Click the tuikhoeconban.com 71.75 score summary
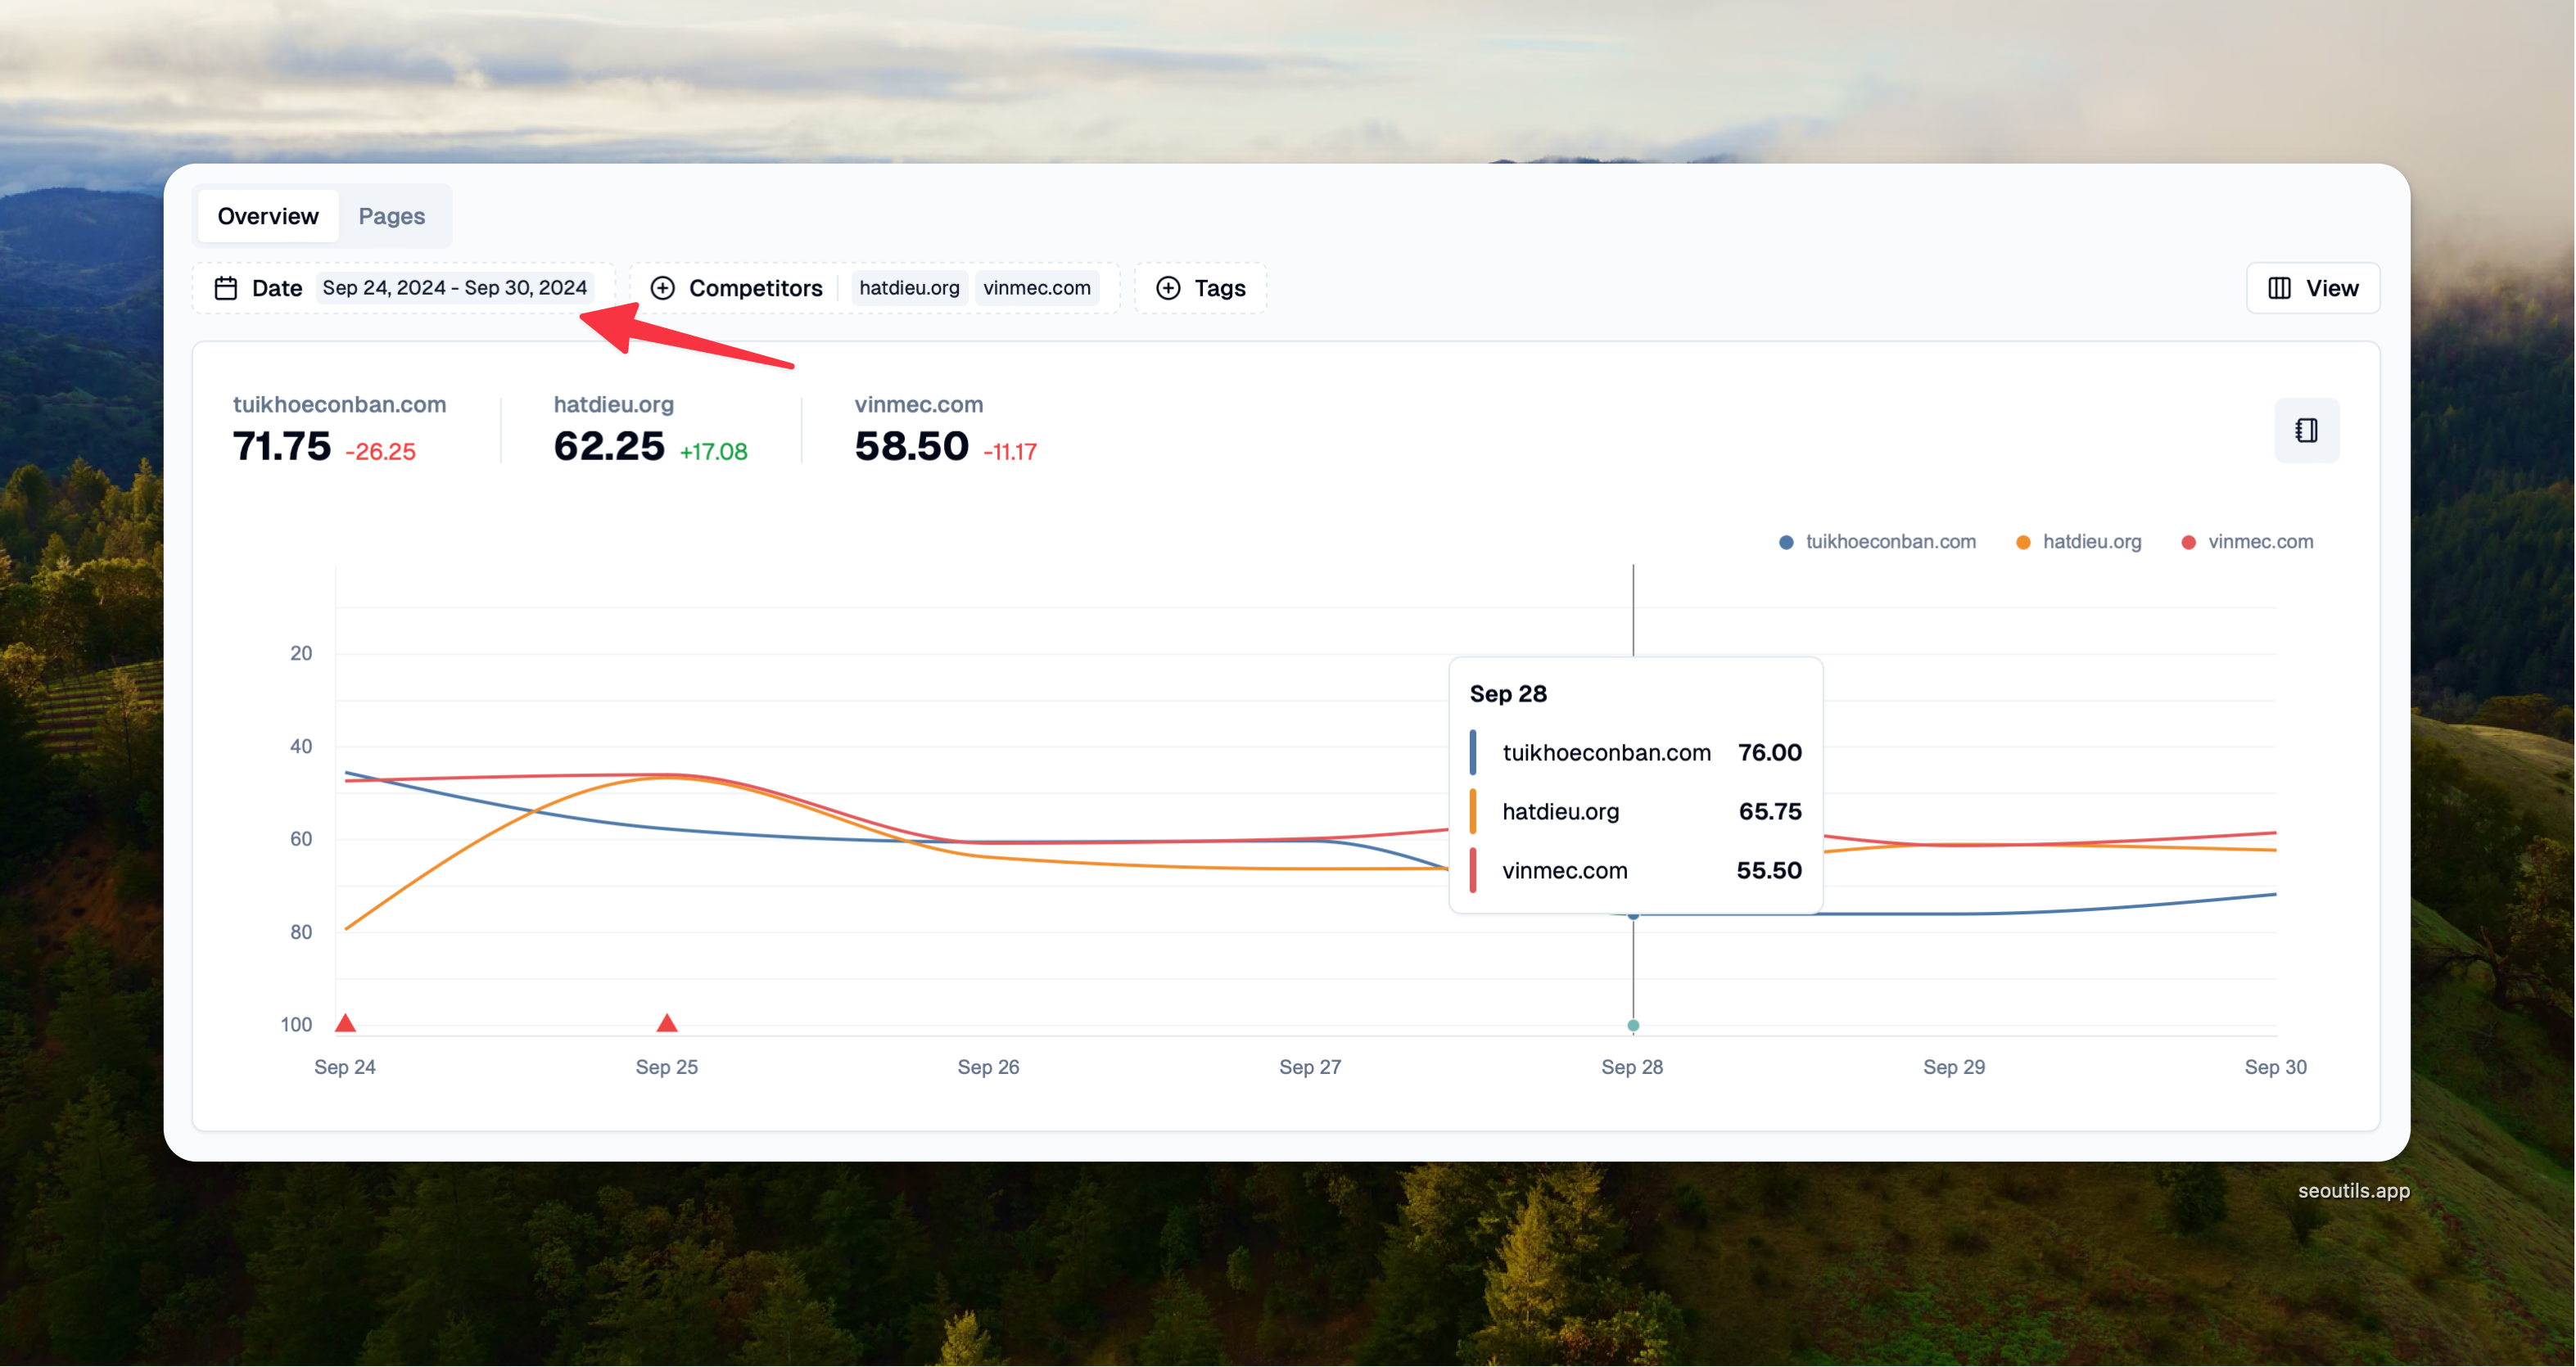Screen dimensions: 2576x1367 282,446
